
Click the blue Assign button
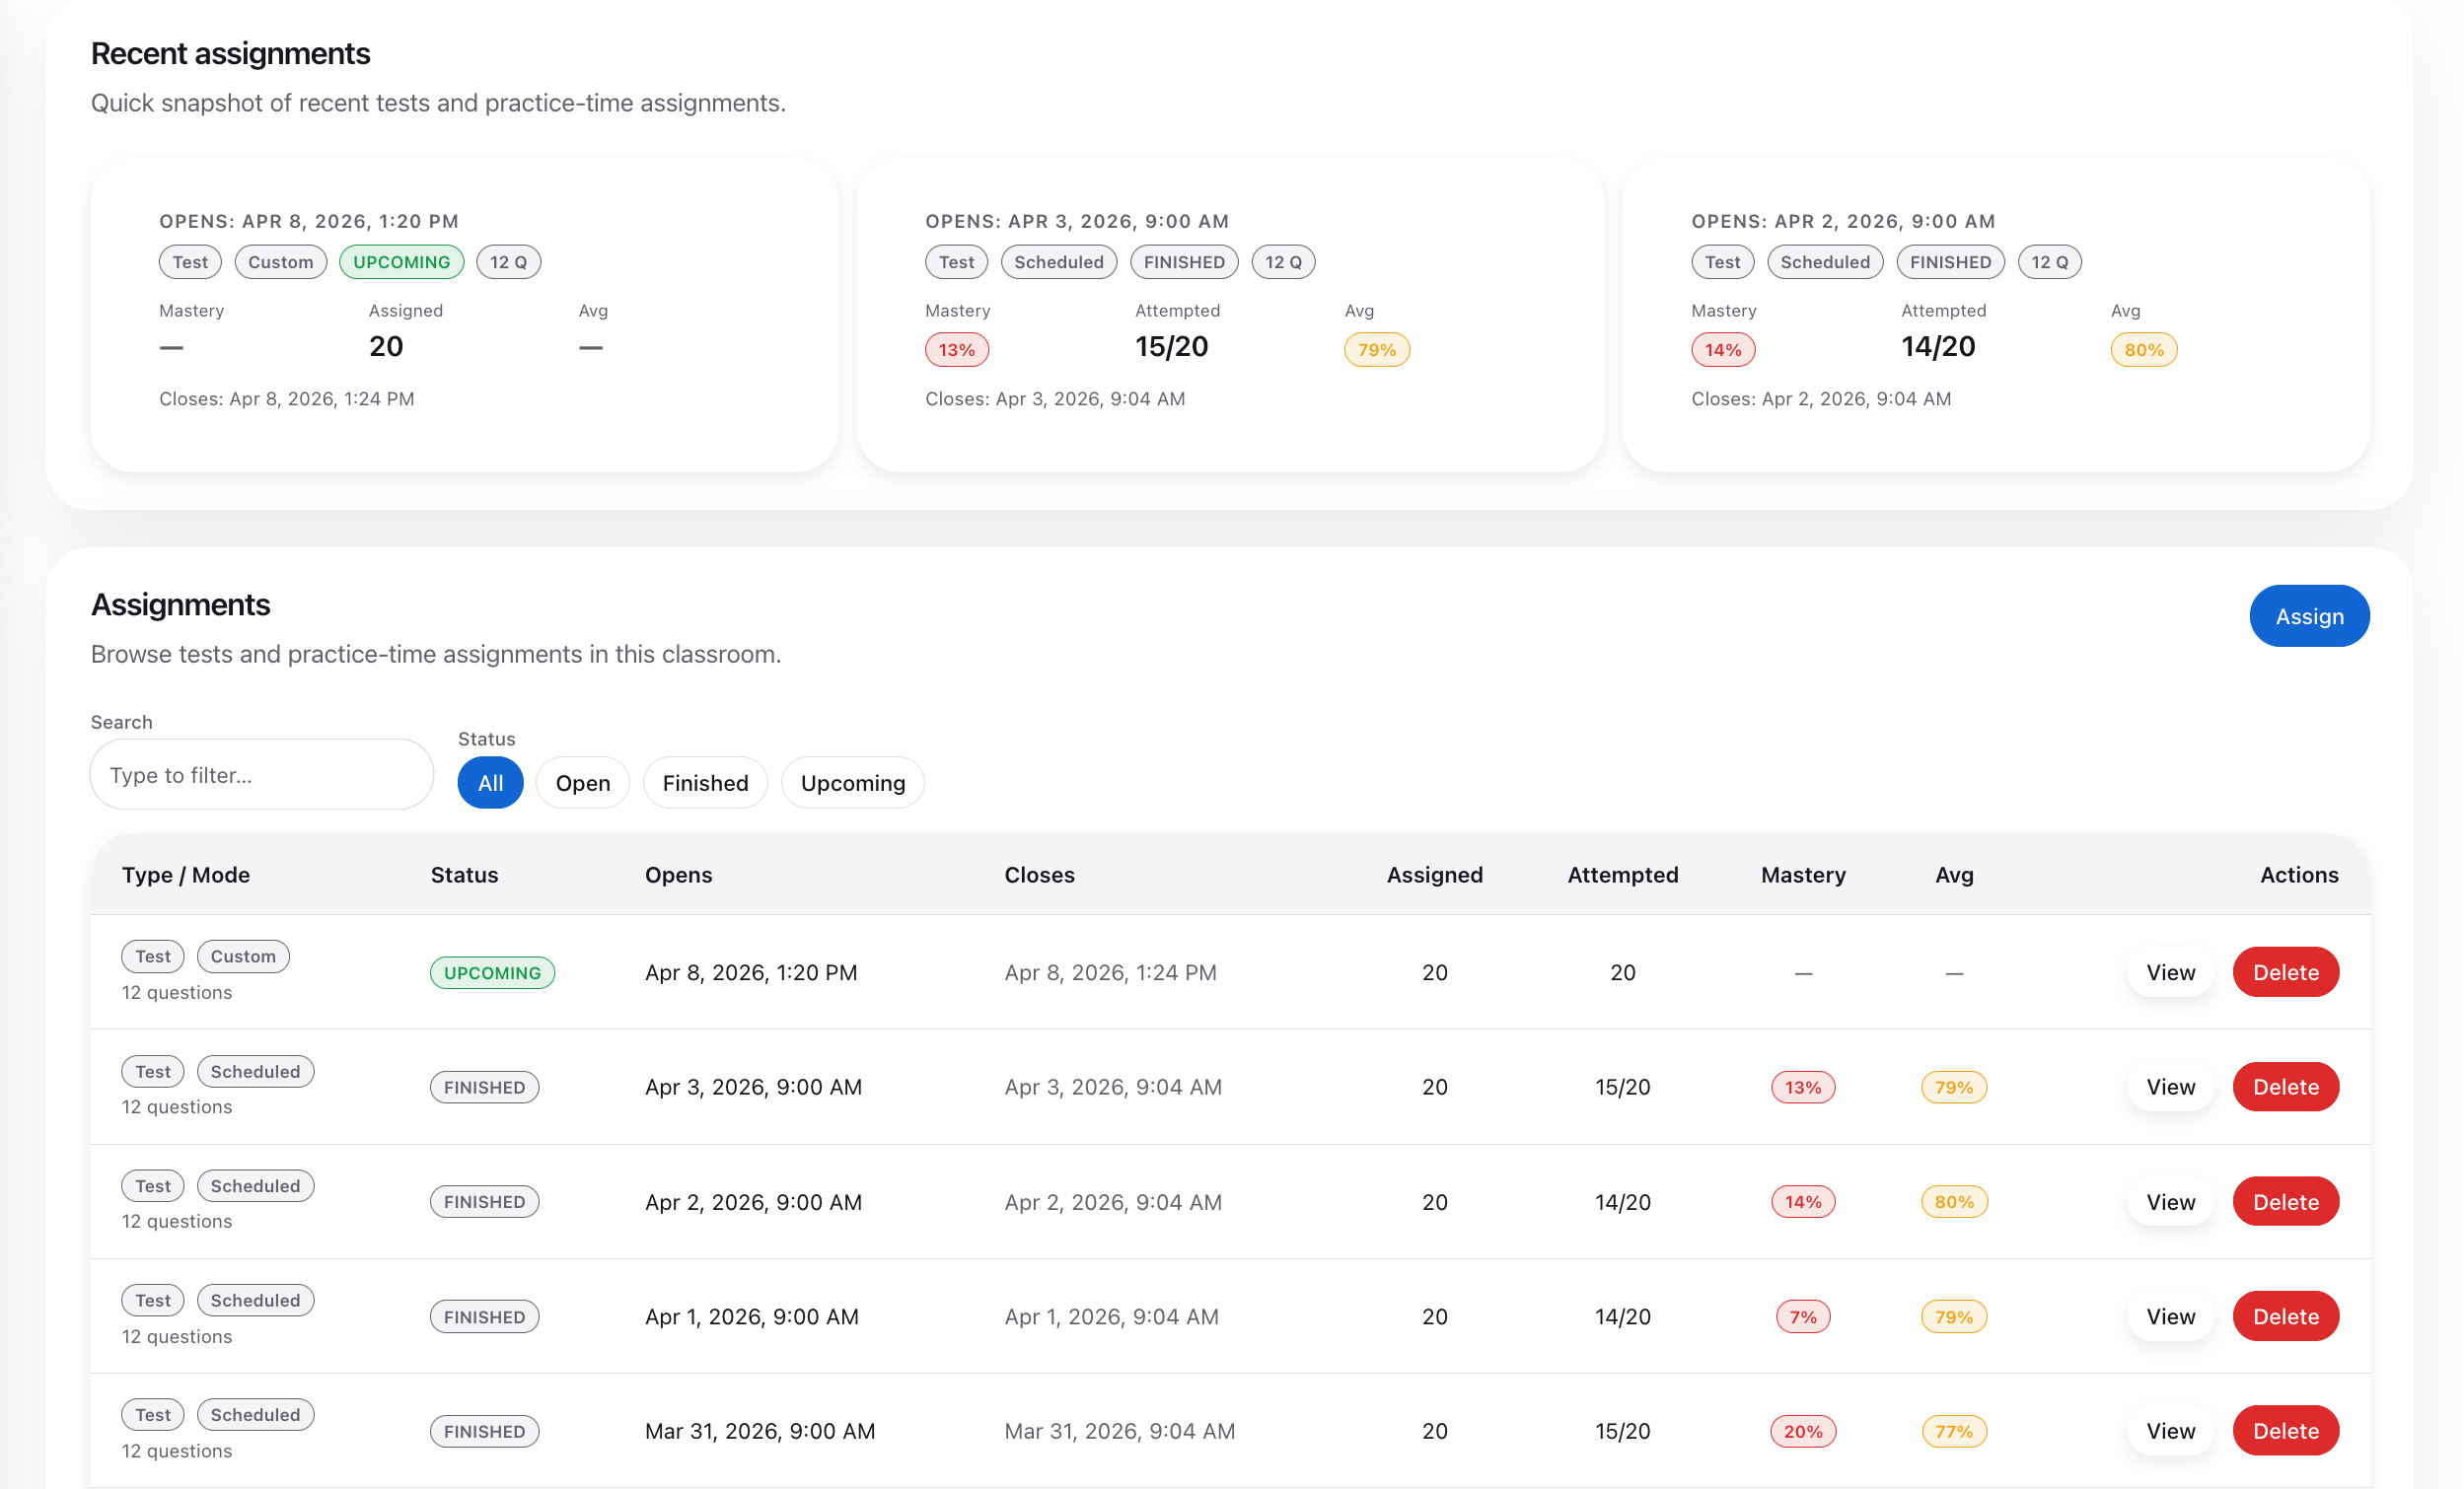(2309, 616)
